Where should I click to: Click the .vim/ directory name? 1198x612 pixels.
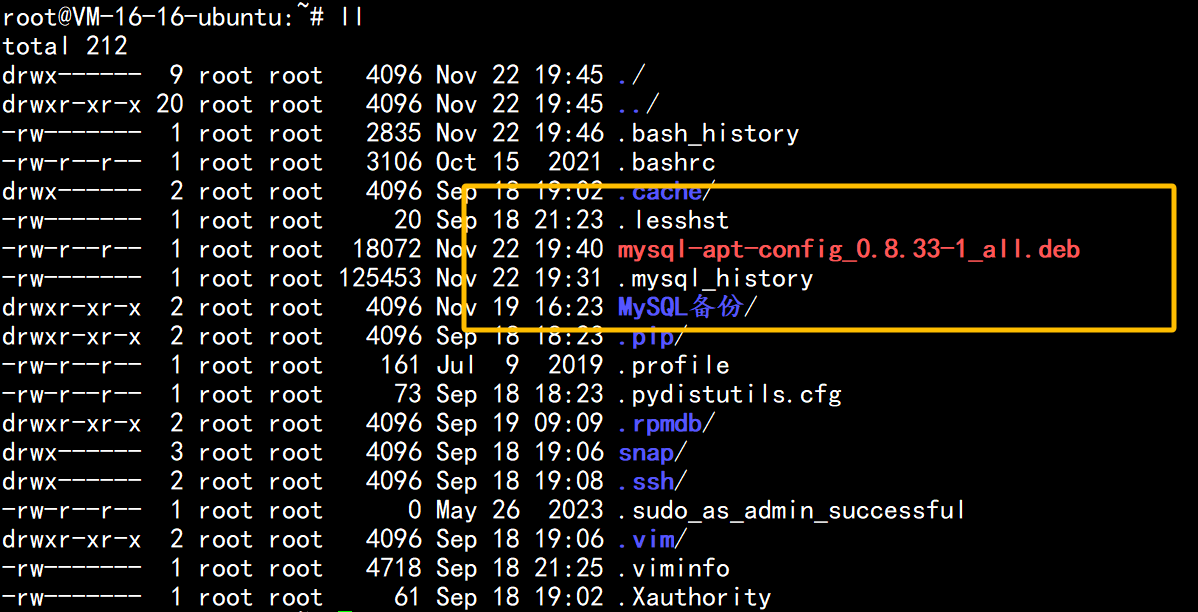point(652,539)
